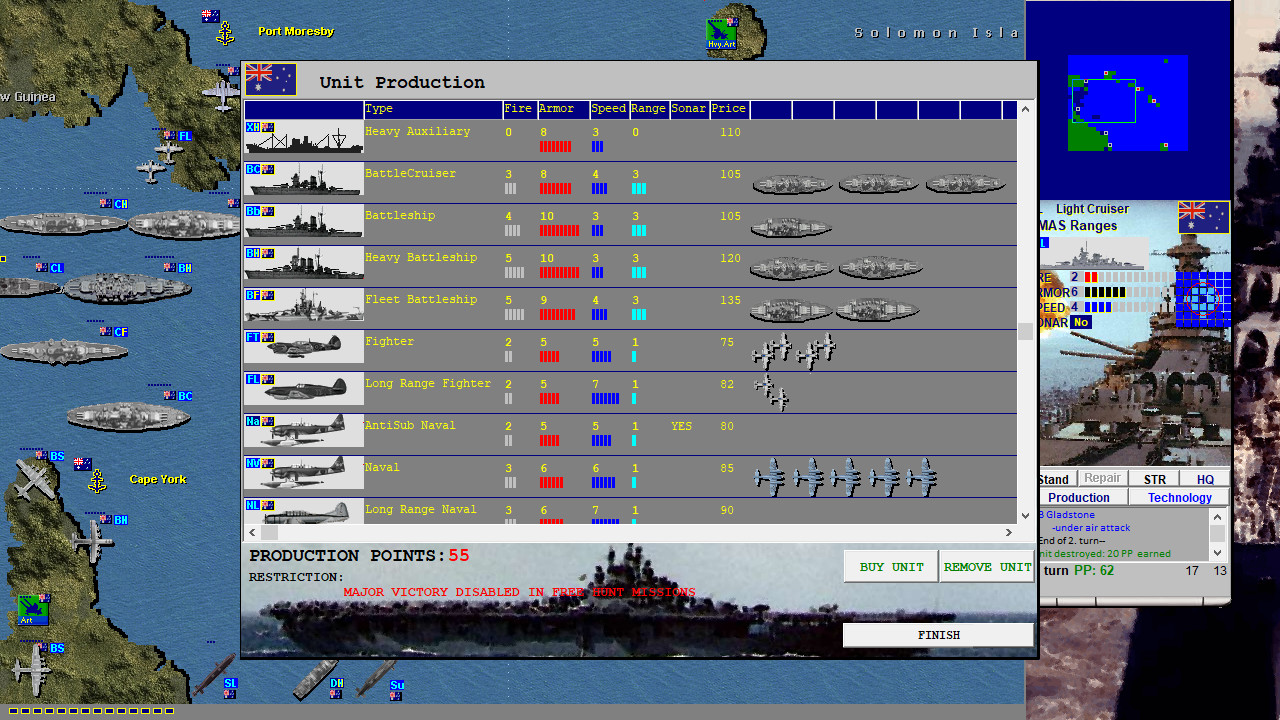Open the HQ tab
Screen dimensions: 1280x720
(1206, 479)
